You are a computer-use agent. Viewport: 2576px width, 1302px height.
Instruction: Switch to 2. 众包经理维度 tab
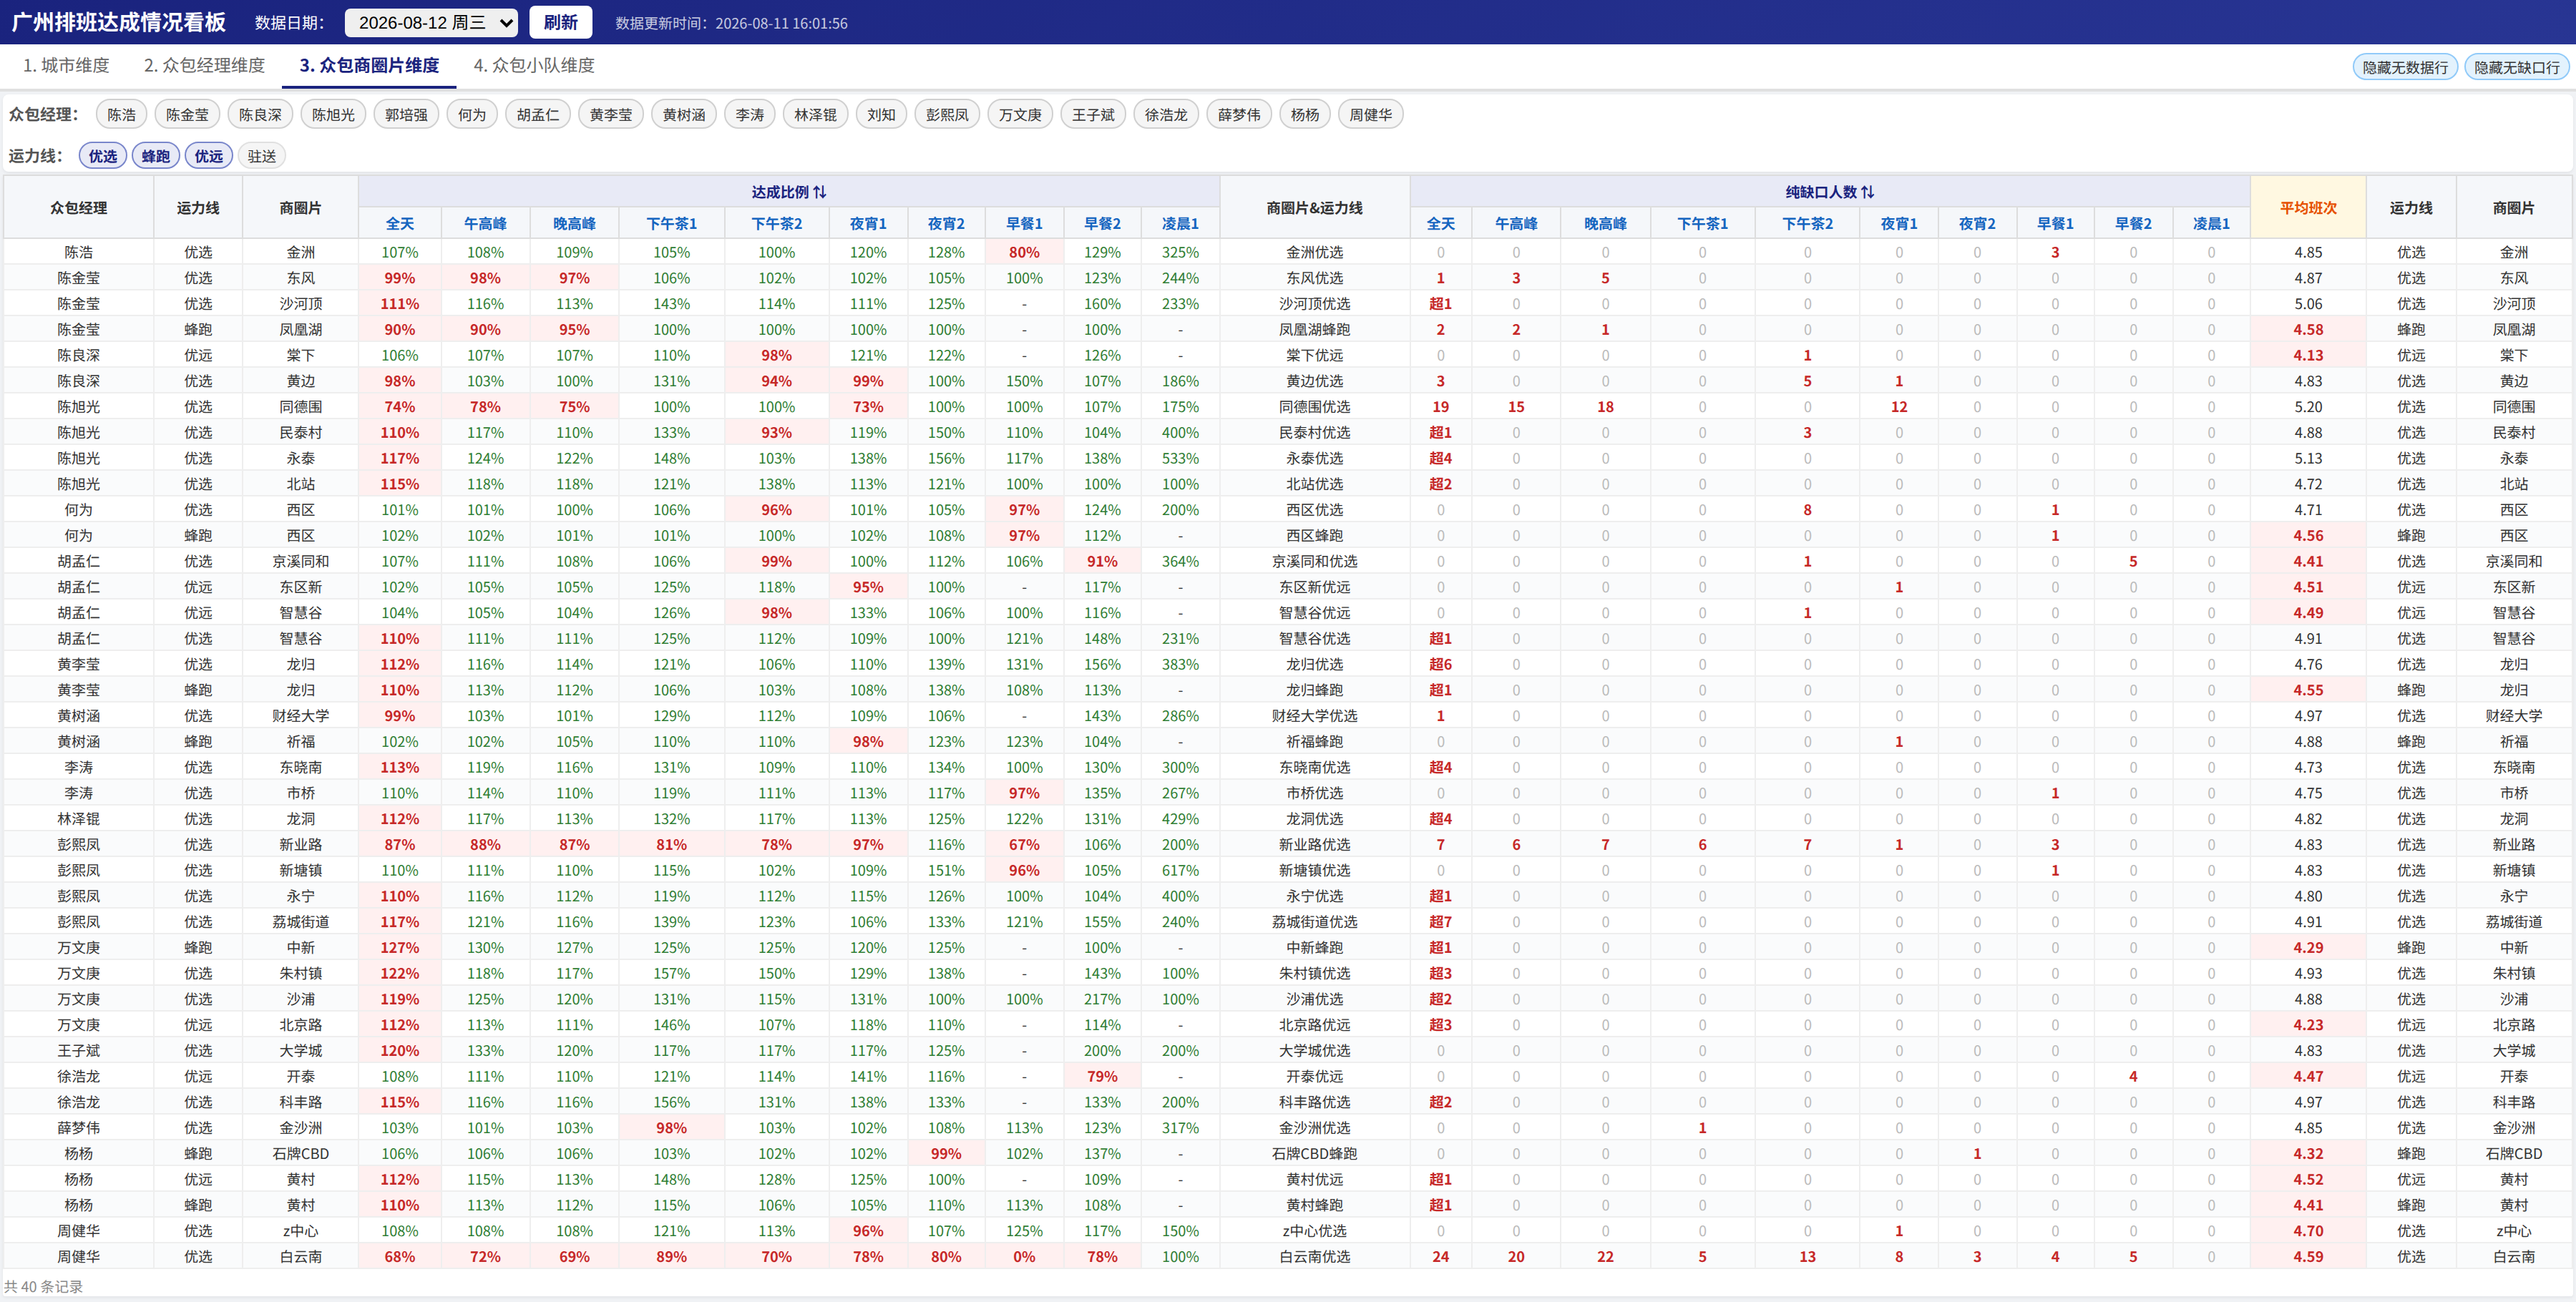pyautogui.click(x=204, y=65)
